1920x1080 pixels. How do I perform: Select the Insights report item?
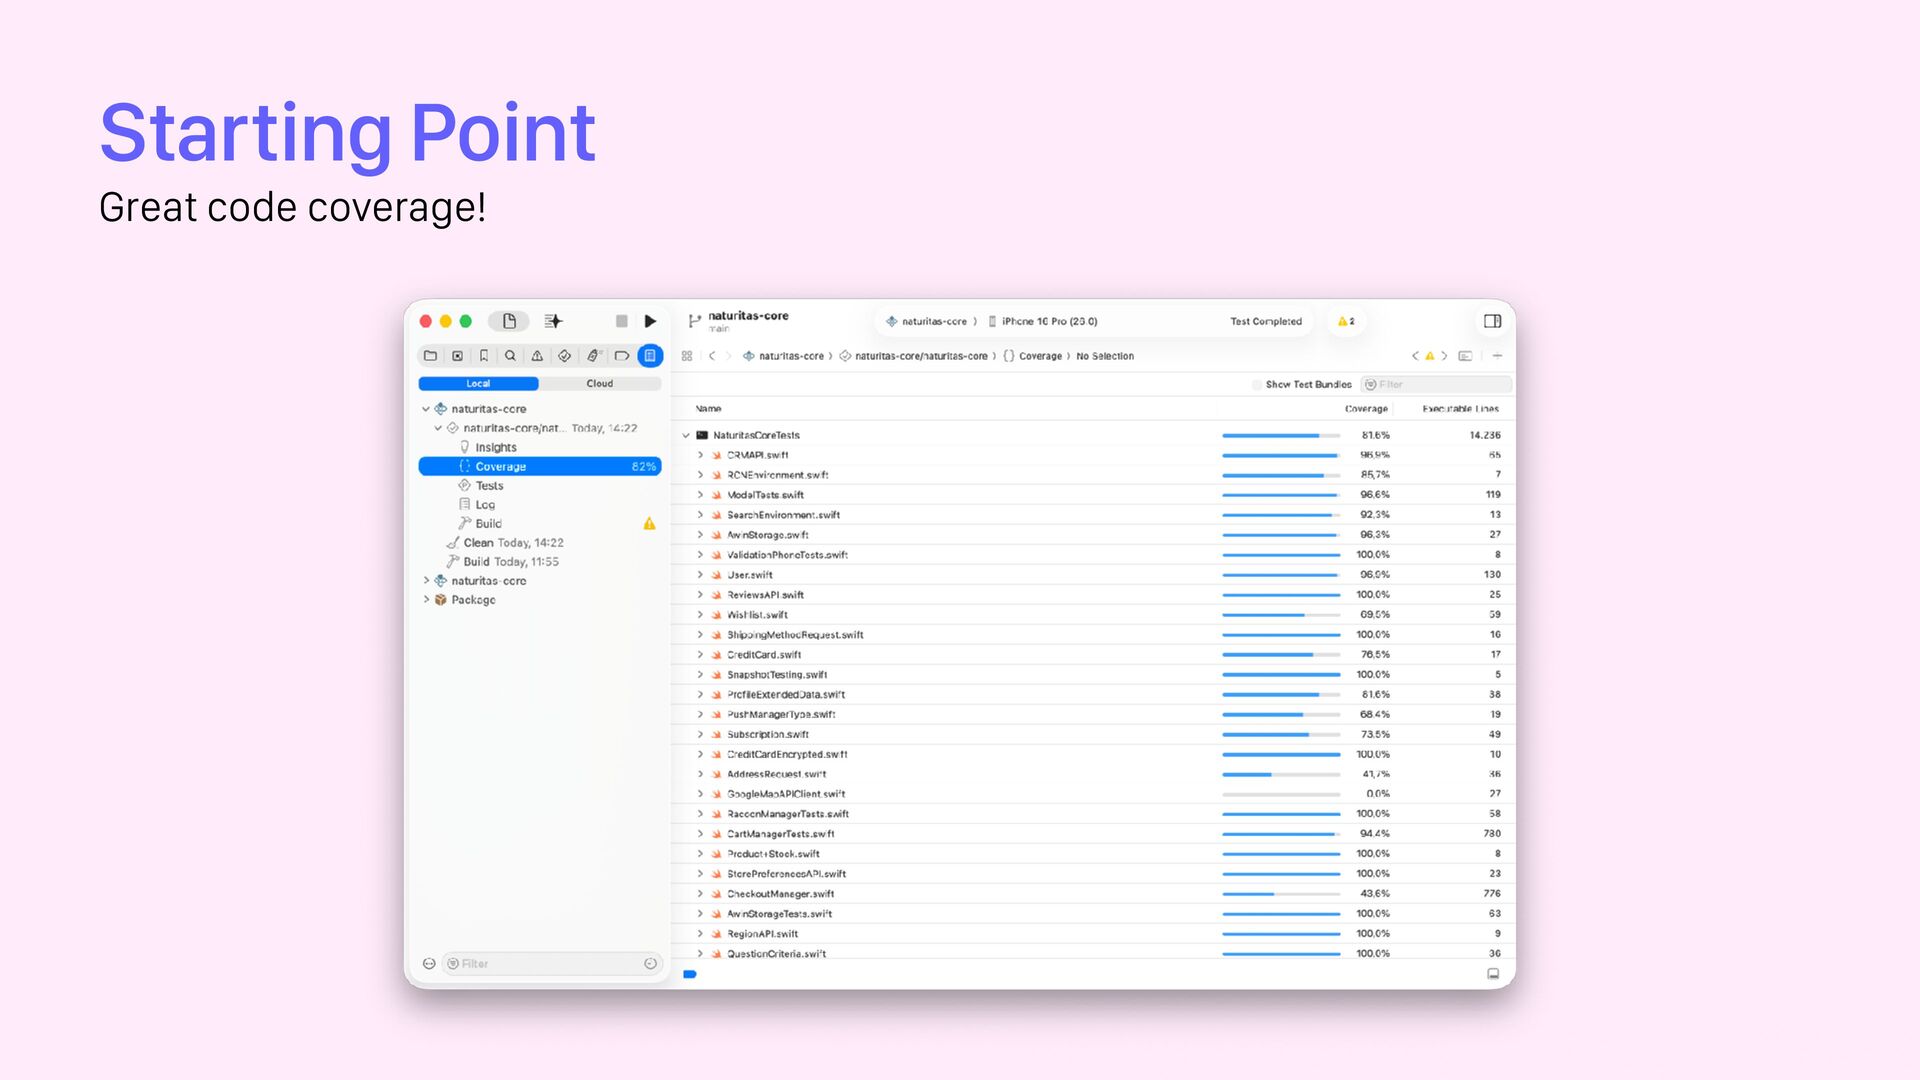click(495, 448)
